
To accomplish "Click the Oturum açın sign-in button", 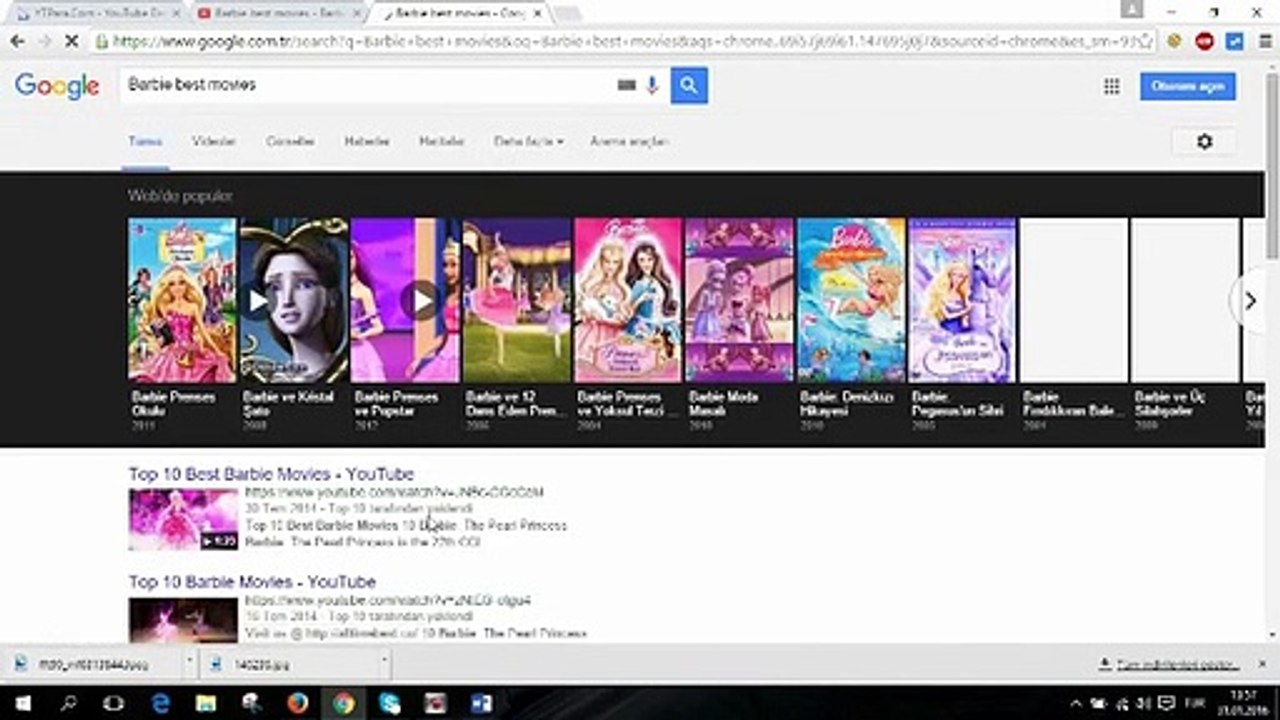I will click(x=1188, y=86).
